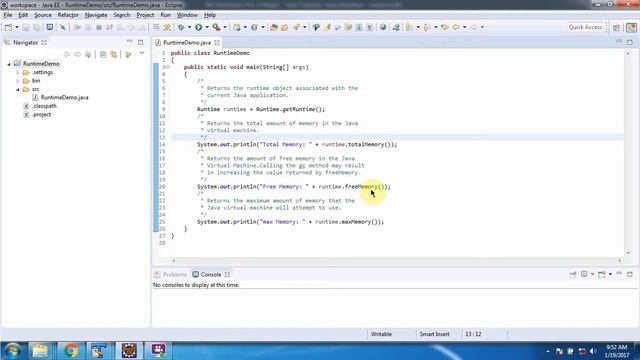Select the RuntimeDemo.java editor tab
The height and width of the screenshot is (360, 640).
[x=187, y=42]
